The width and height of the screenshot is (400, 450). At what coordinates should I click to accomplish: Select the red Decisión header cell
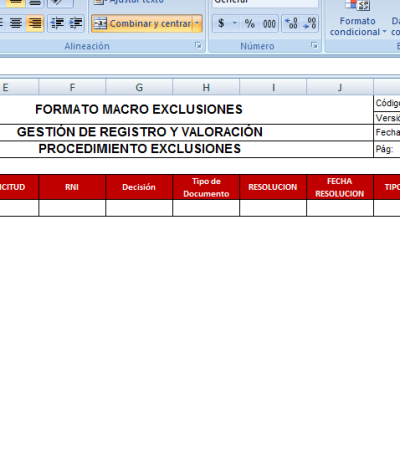[139, 187]
